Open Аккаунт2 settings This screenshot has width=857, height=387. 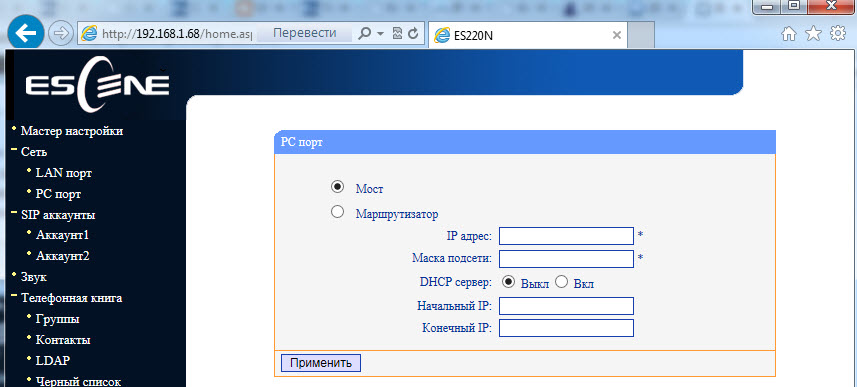[x=62, y=256]
